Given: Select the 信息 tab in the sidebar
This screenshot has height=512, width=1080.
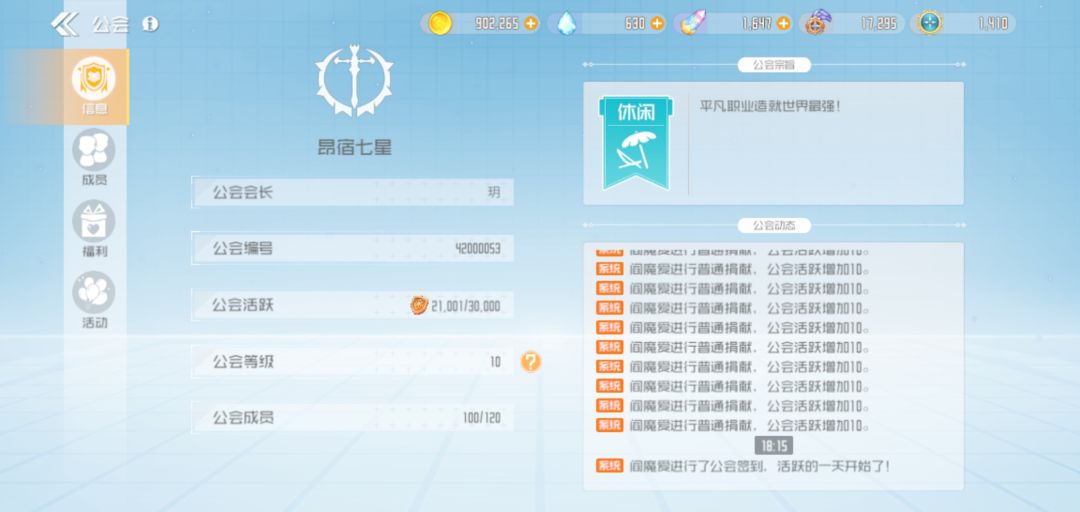Looking at the screenshot, I should pos(94,87).
